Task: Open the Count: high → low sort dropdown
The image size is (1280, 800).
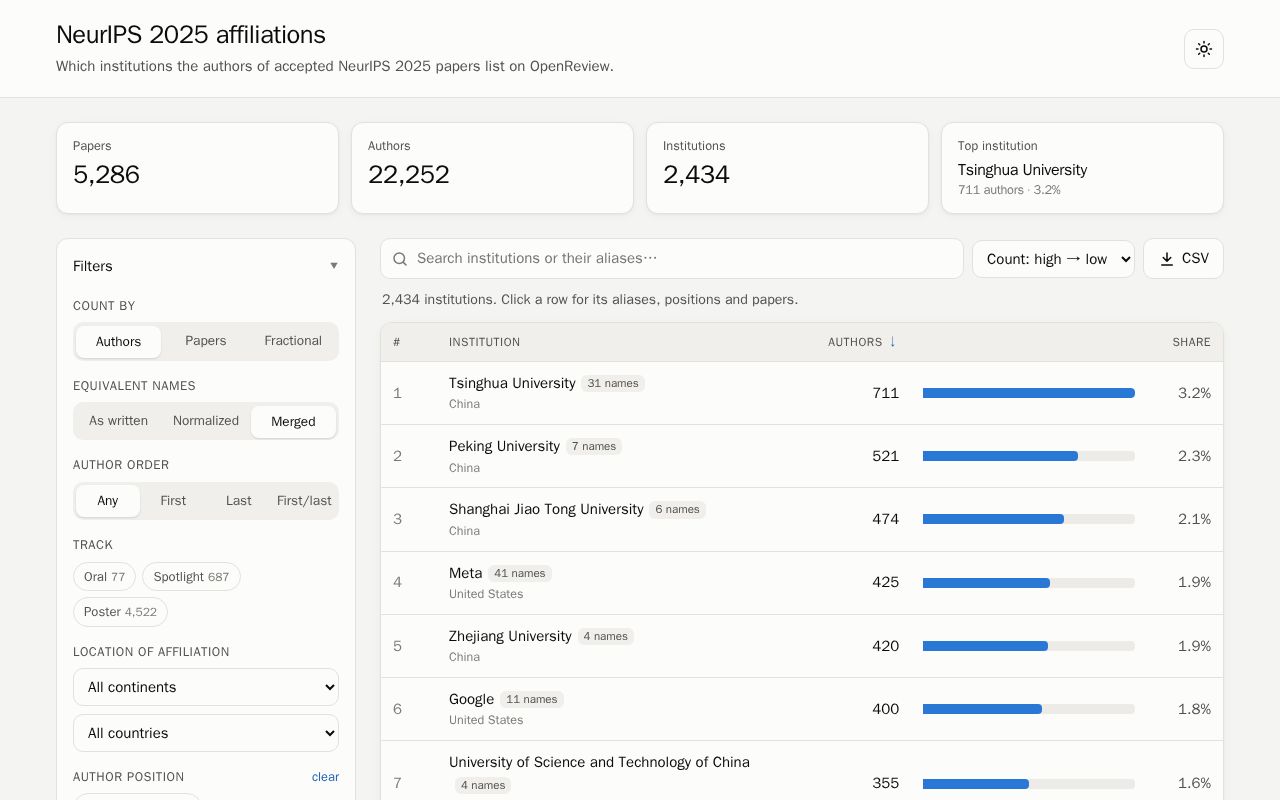Action: click(1053, 259)
